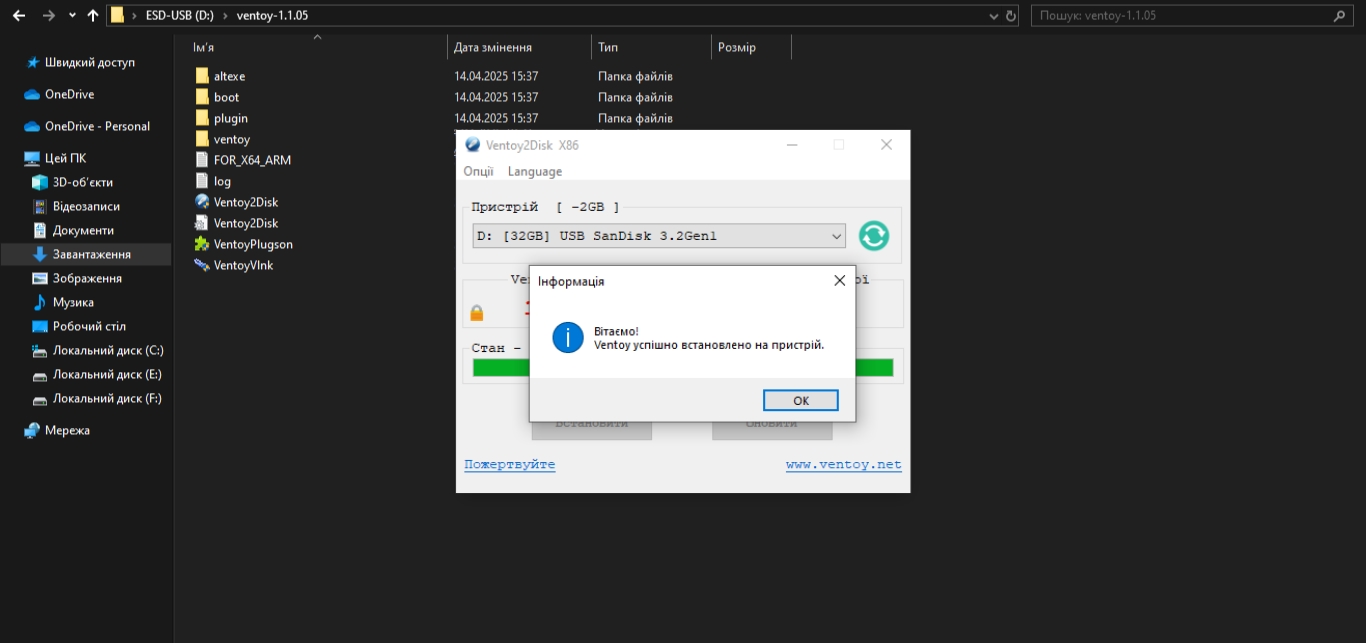Refresh the Explorer address bar location
Image resolution: width=1366 pixels, height=643 pixels.
pos(1010,16)
